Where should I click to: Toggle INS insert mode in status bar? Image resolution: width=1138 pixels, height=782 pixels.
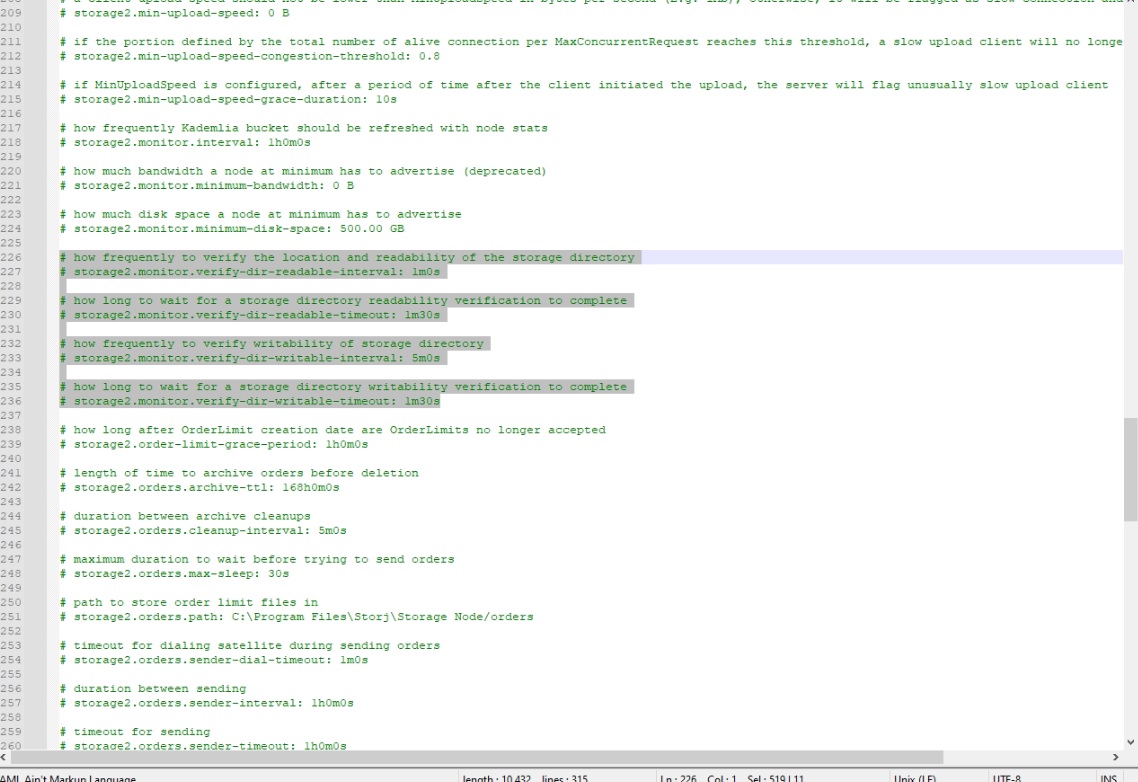[x=1107, y=776]
